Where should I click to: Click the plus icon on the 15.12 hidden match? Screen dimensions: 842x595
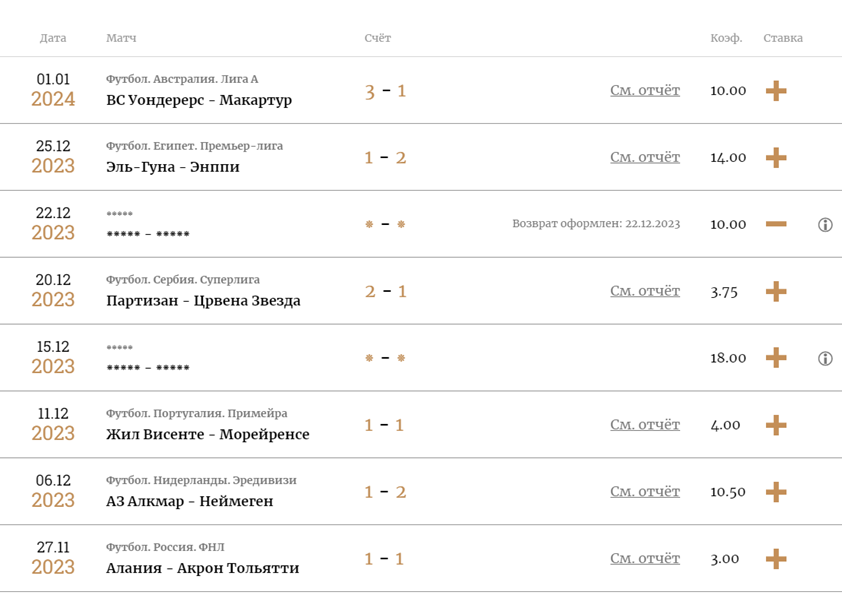click(x=776, y=358)
